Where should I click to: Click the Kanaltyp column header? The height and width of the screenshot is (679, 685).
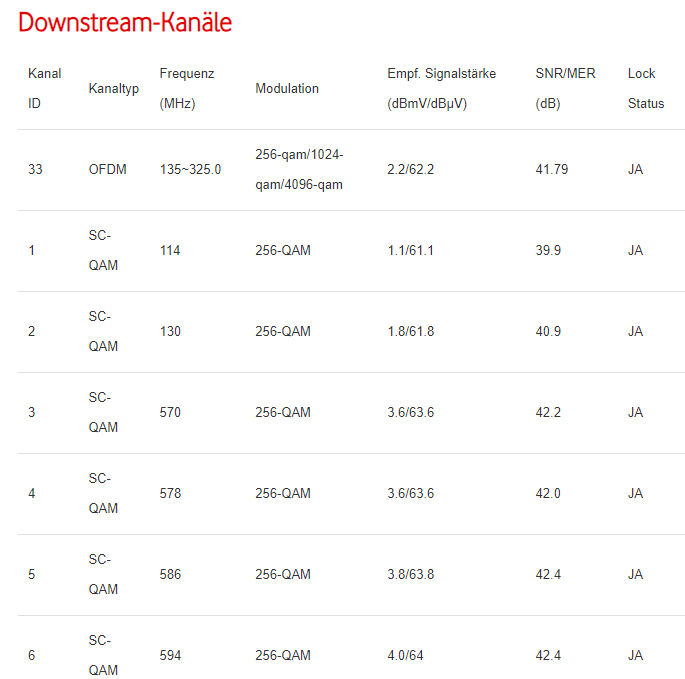114,89
